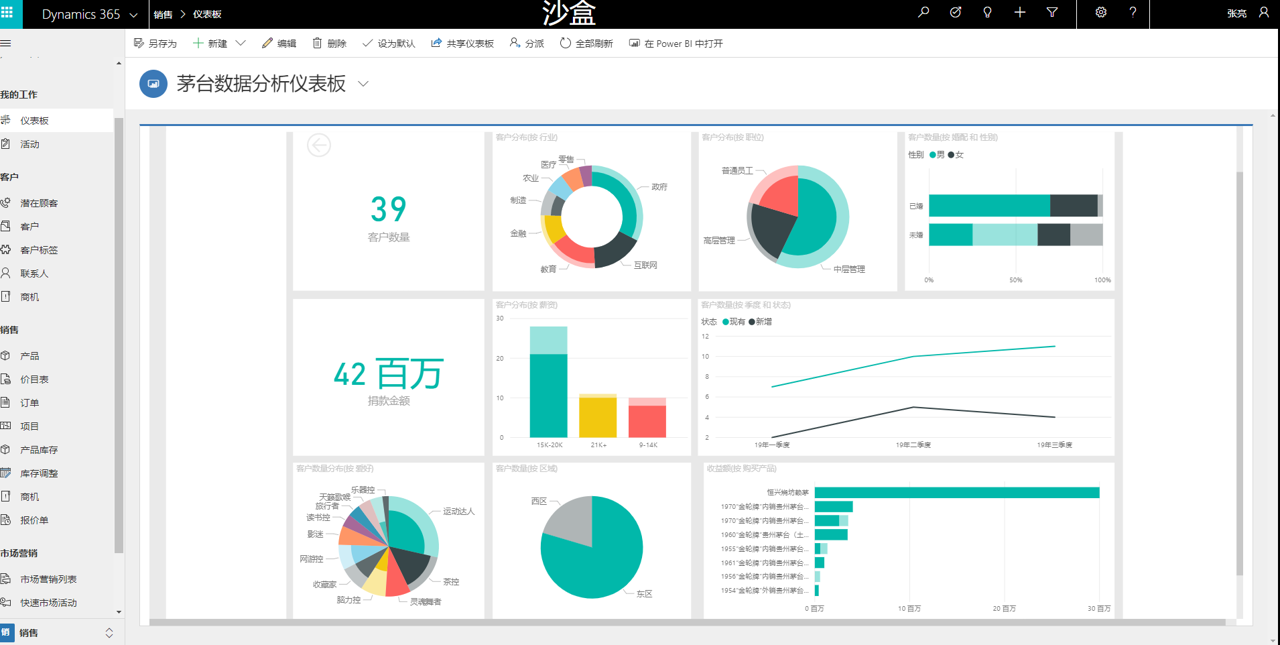
Task: Click the lightbulb assistant icon
Action: pyautogui.click(x=987, y=13)
